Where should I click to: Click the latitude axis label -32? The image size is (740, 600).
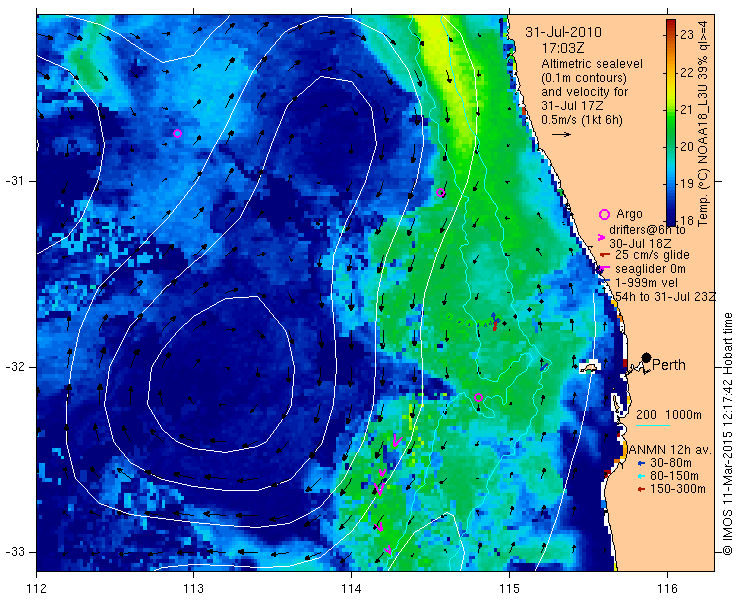(x=14, y=367)
